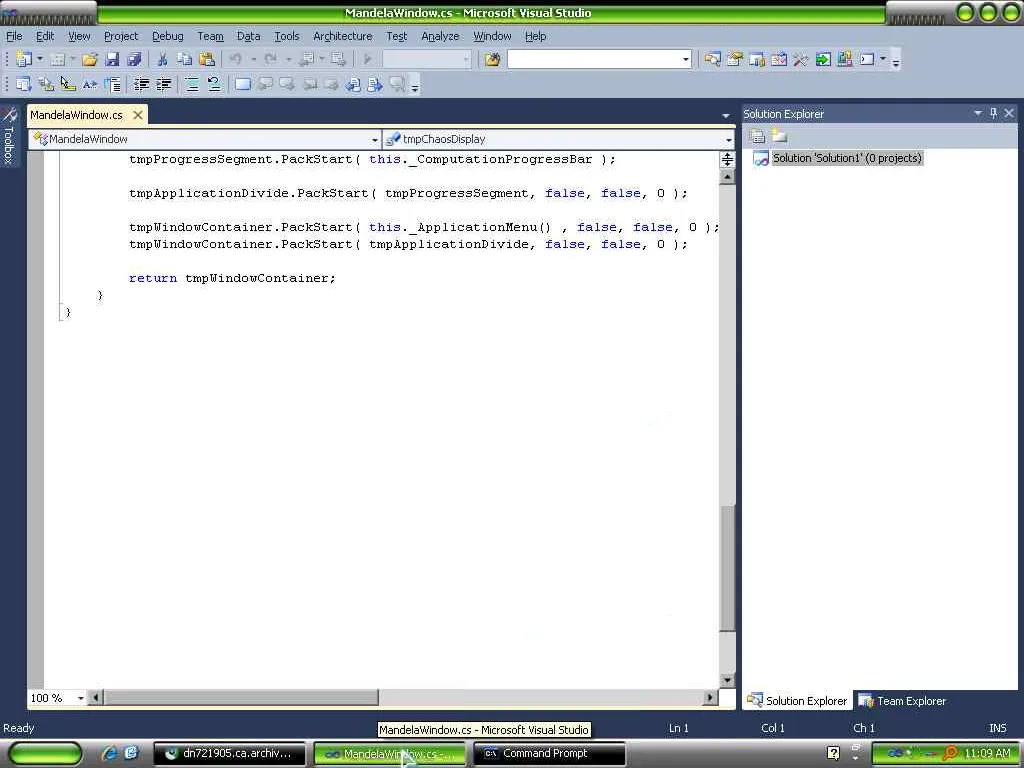
Task: Click the horizontal scrollbar thumb in editor
Action: click(240, 698)
